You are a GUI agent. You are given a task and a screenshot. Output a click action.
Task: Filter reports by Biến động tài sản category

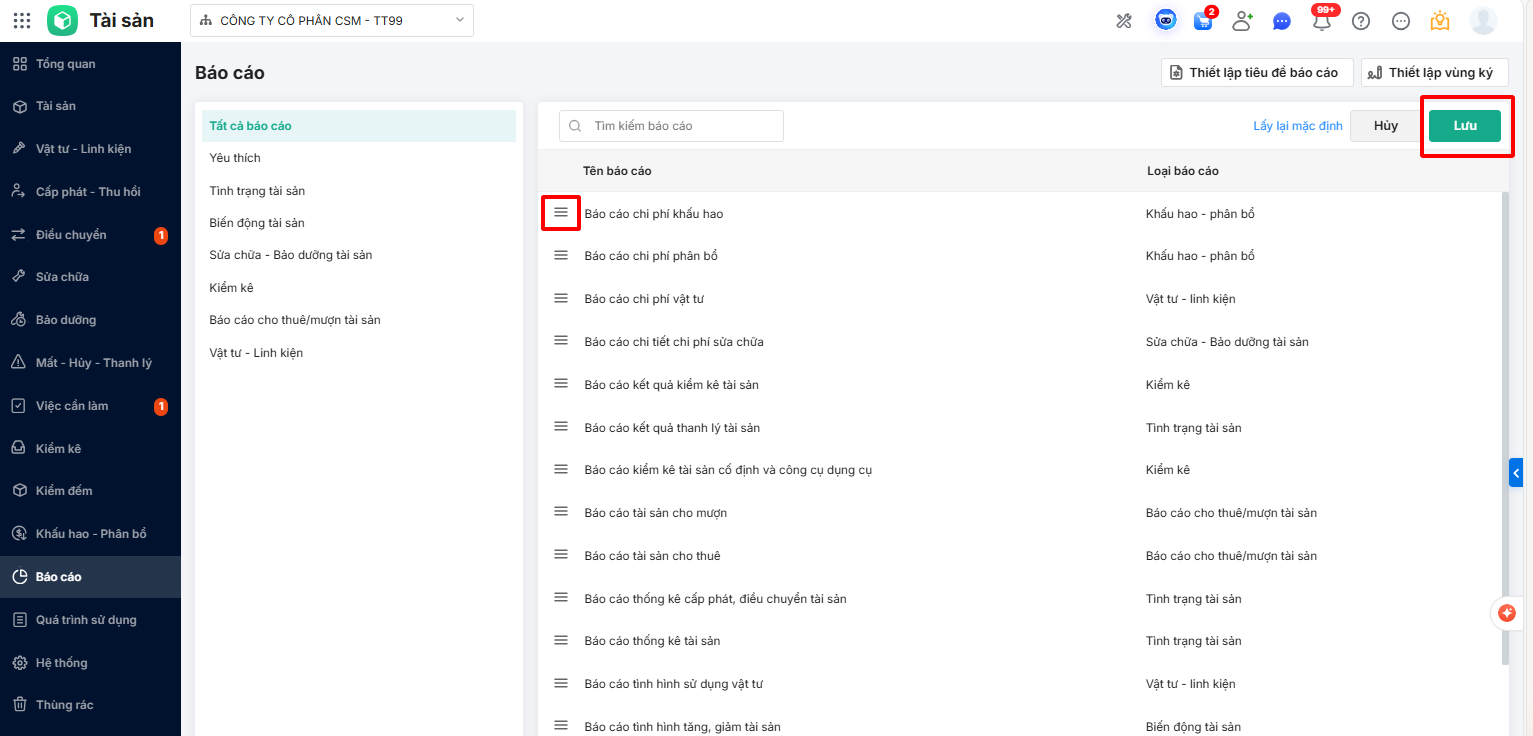359,223
